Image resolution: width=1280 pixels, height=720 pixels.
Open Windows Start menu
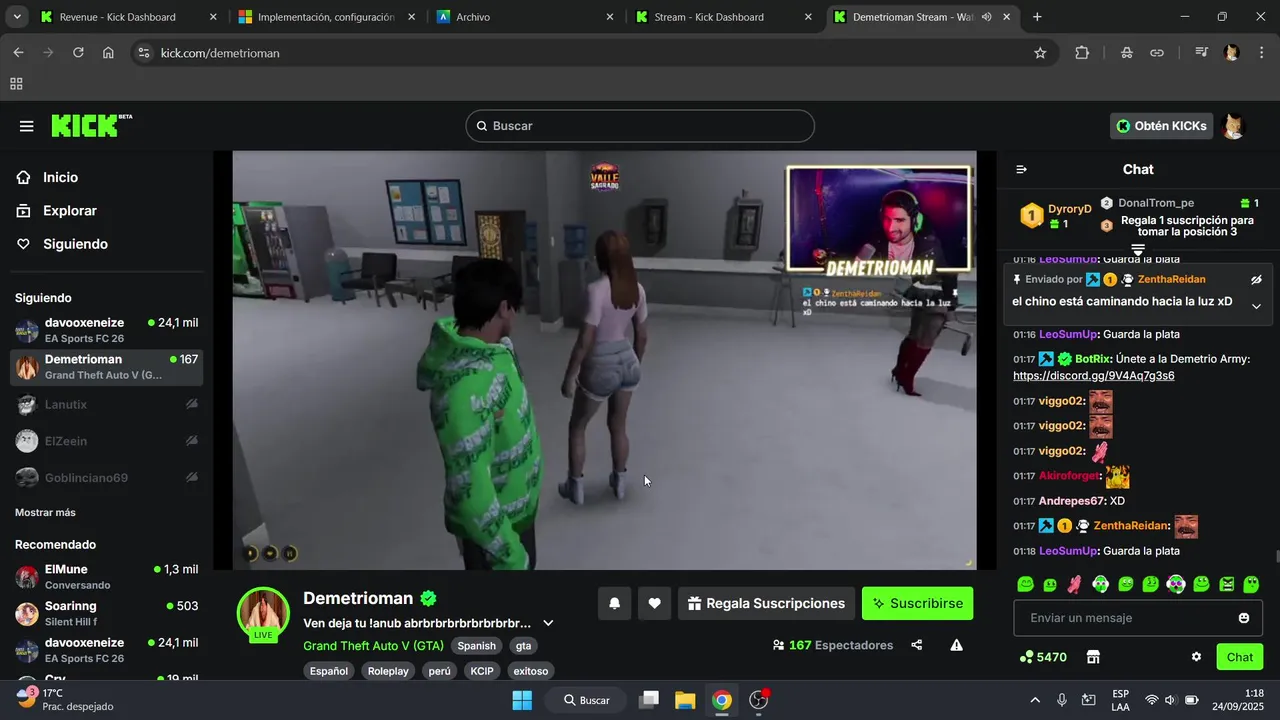coord(522,700)
